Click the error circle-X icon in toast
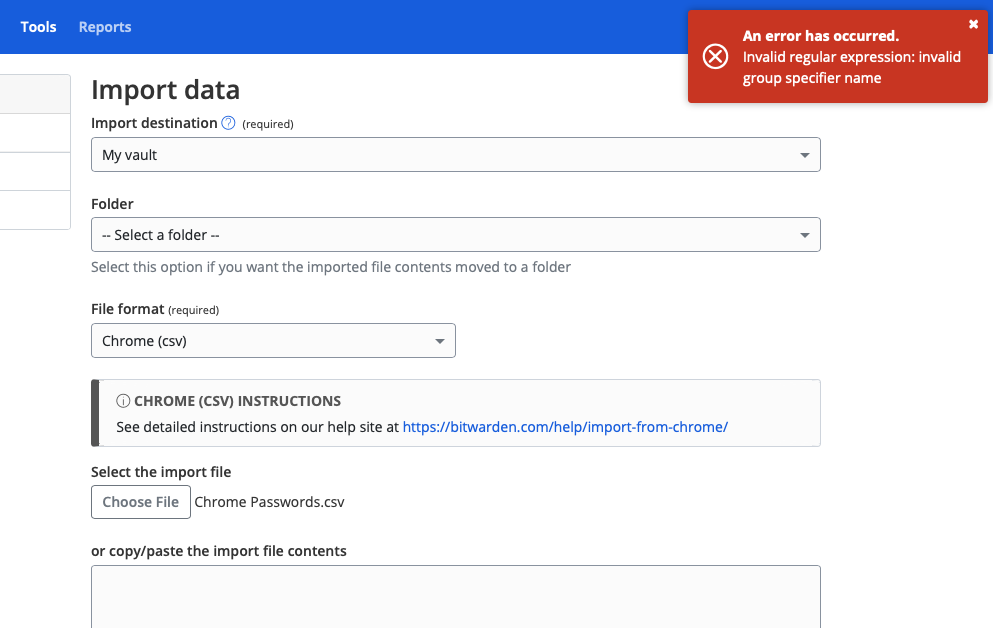993x628 pixels. pyautogui.click(x=715, y=57)
